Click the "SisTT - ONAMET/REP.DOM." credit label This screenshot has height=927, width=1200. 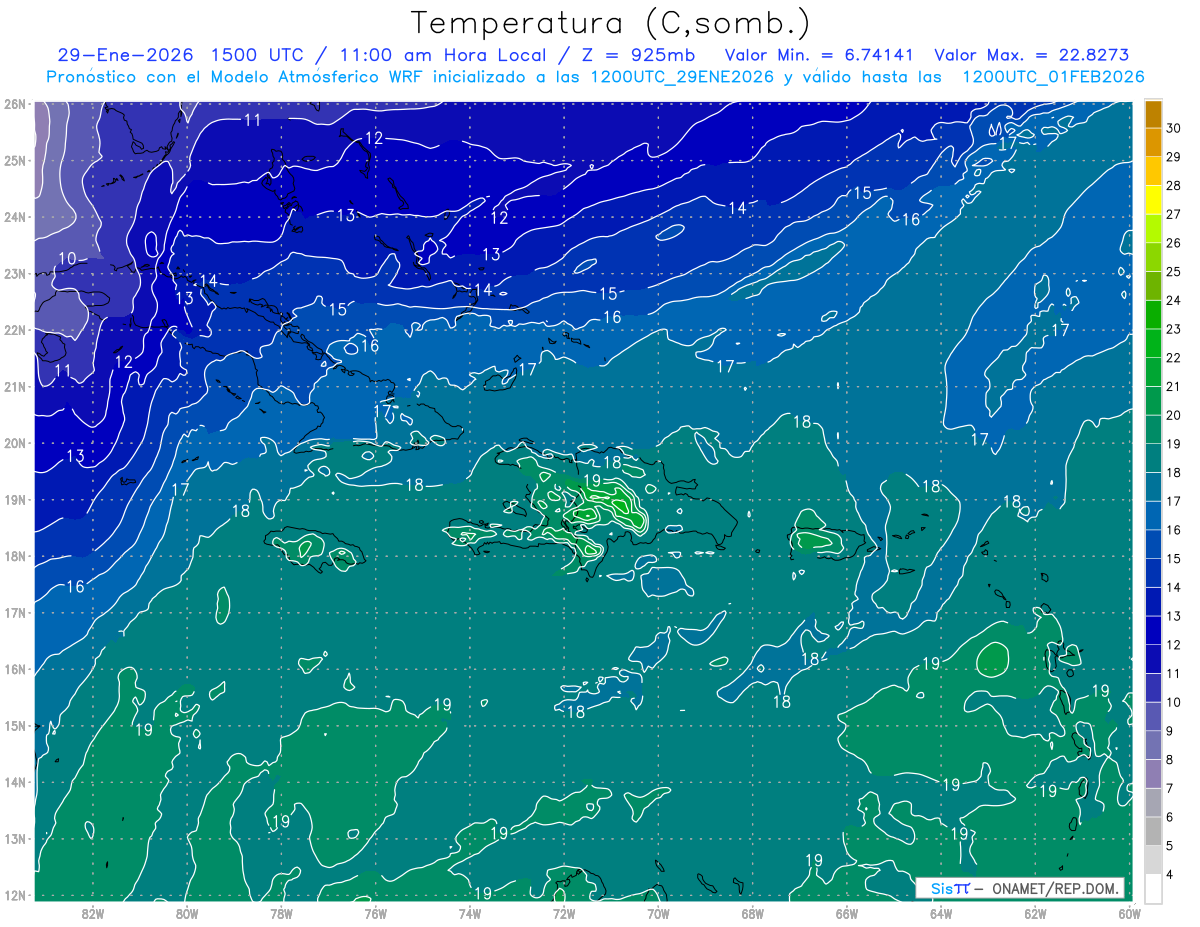click(1020, 888)
